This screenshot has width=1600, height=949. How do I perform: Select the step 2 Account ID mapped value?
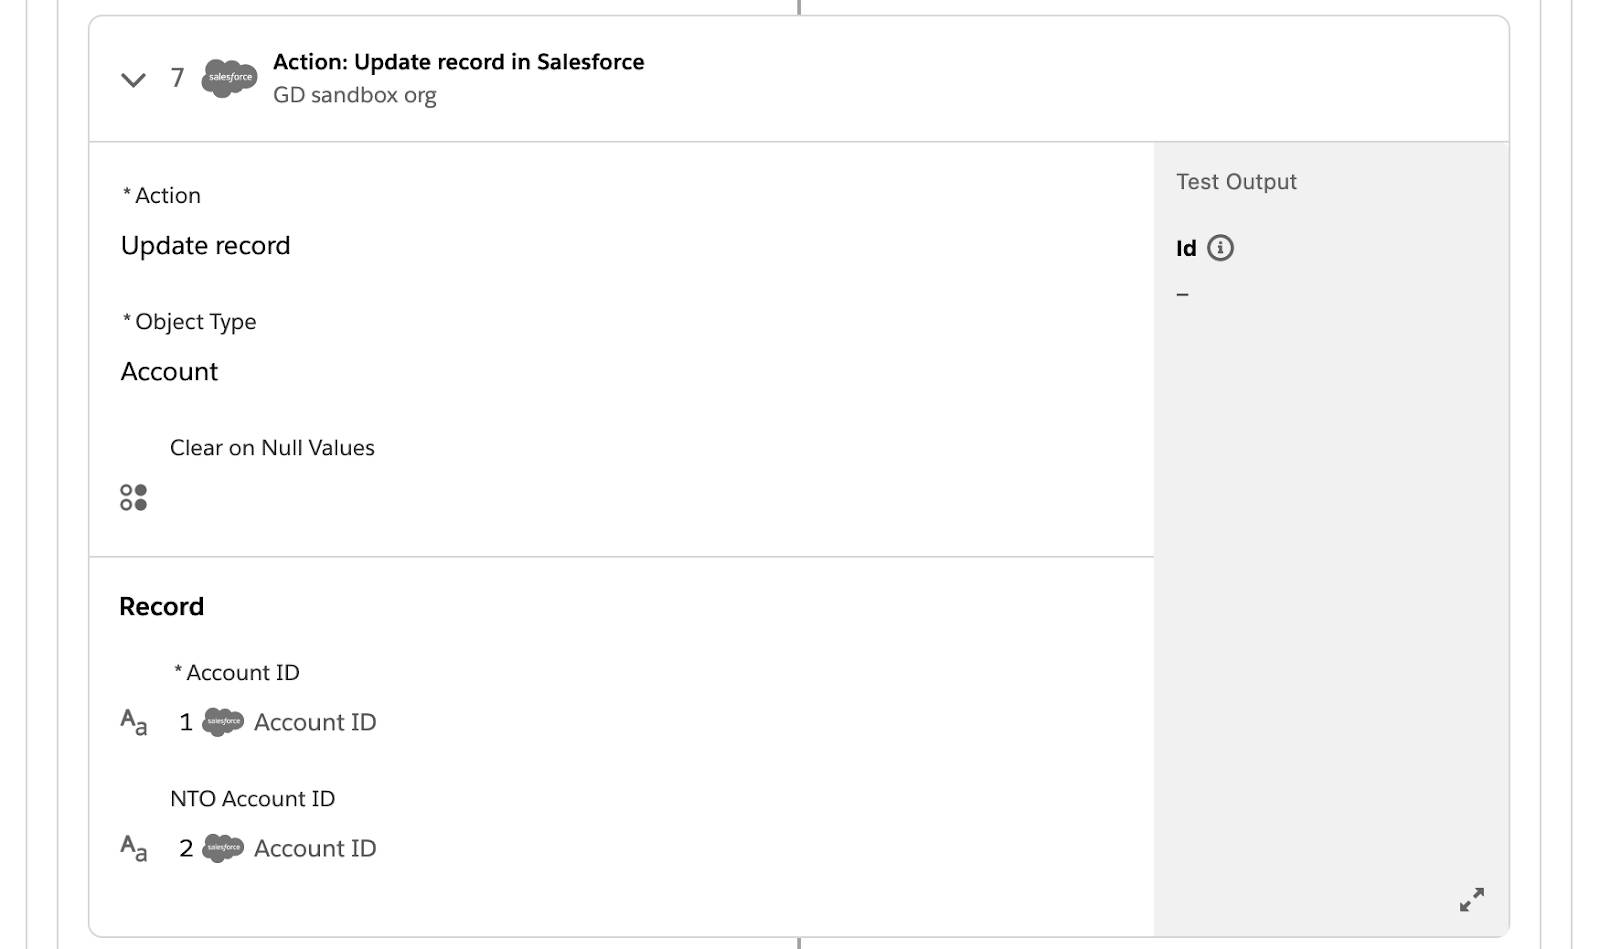point(278,848)
